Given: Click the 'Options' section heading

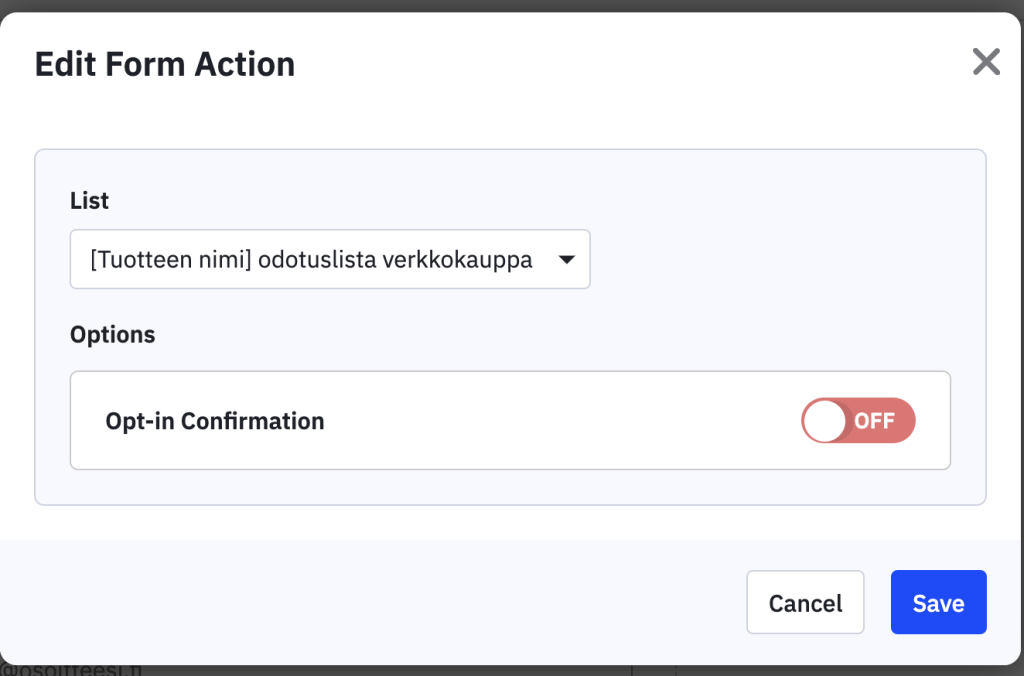Looking at the screenshot, I should 112,334.
